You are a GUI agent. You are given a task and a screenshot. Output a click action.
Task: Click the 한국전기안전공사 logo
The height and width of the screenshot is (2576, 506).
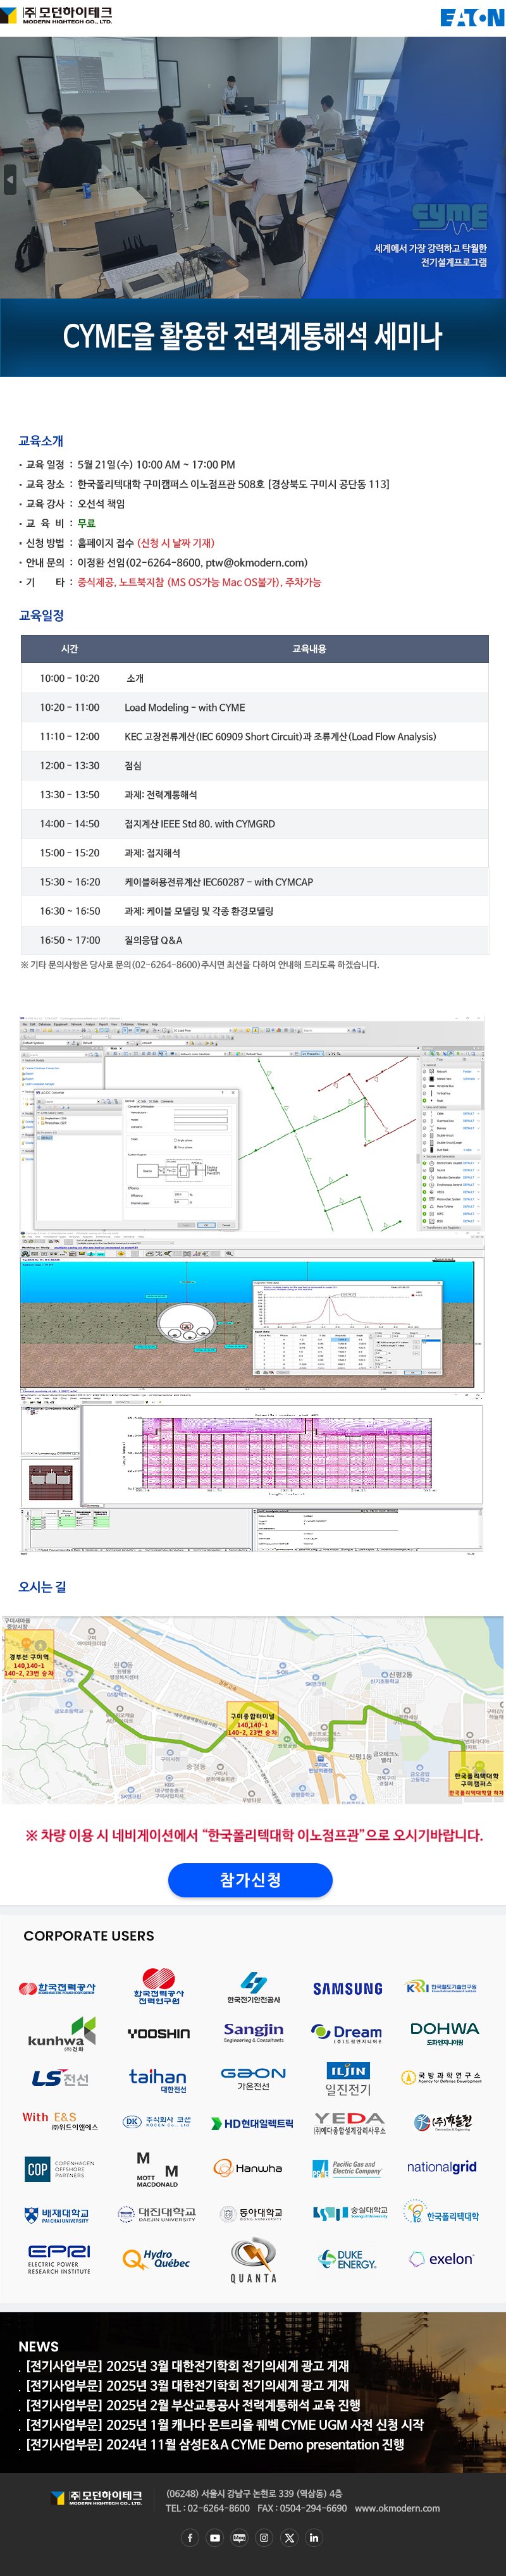click(253, 1987)
